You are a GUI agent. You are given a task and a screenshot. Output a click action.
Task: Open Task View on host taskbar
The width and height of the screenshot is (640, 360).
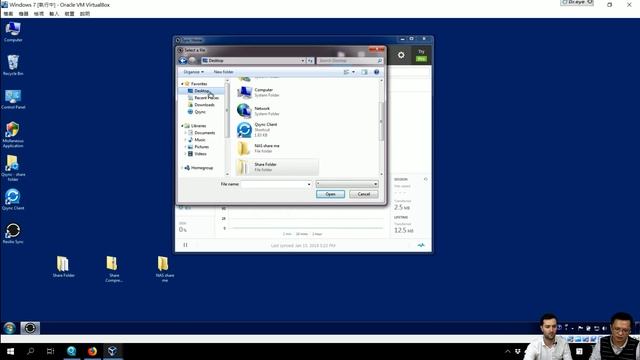(51, 351)
